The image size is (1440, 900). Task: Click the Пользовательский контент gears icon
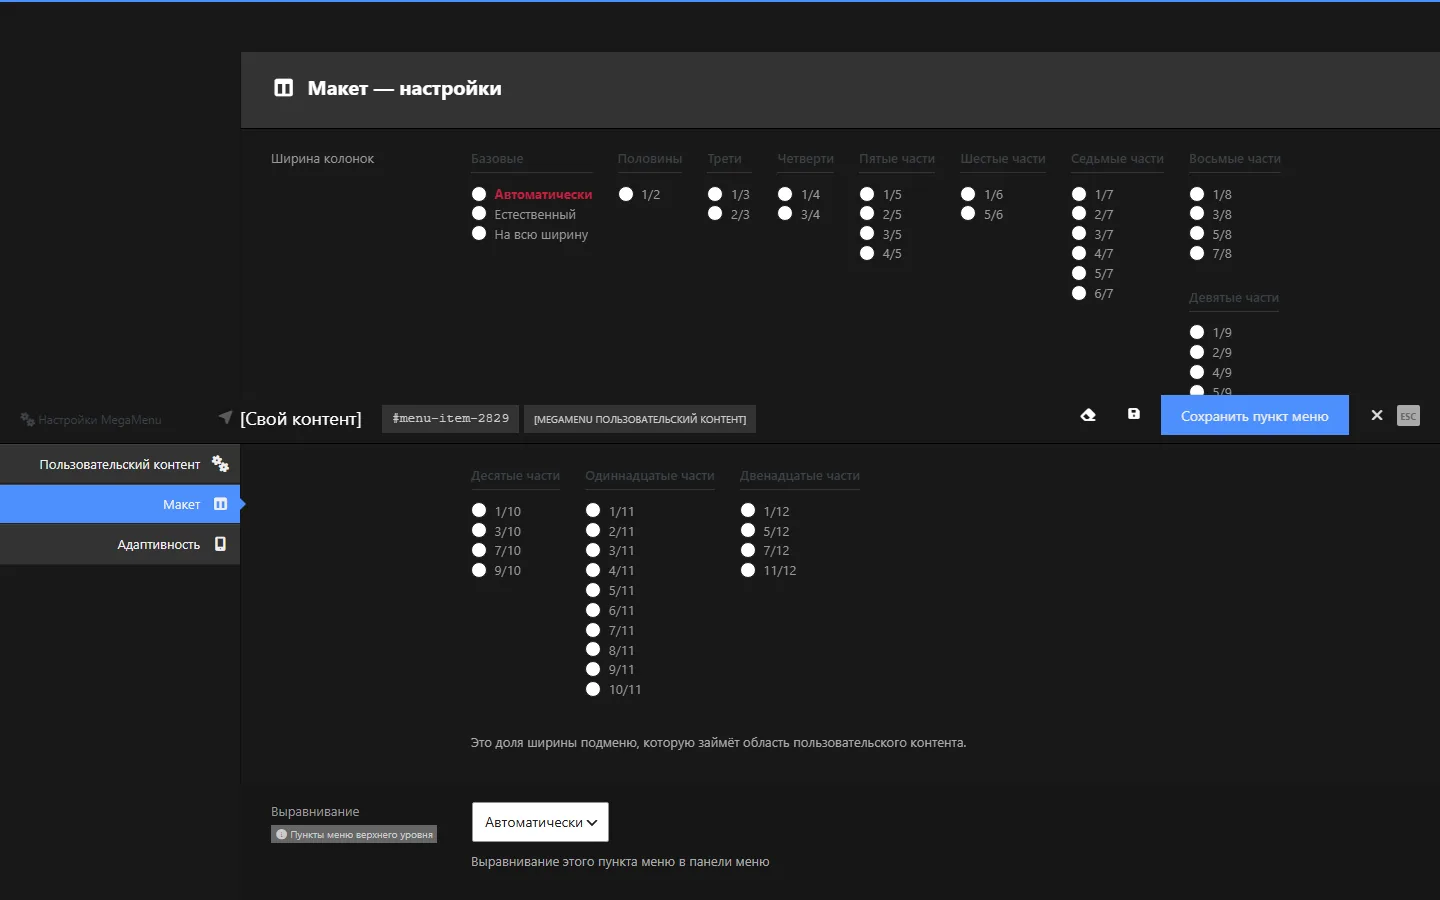(x=220, y=464)
